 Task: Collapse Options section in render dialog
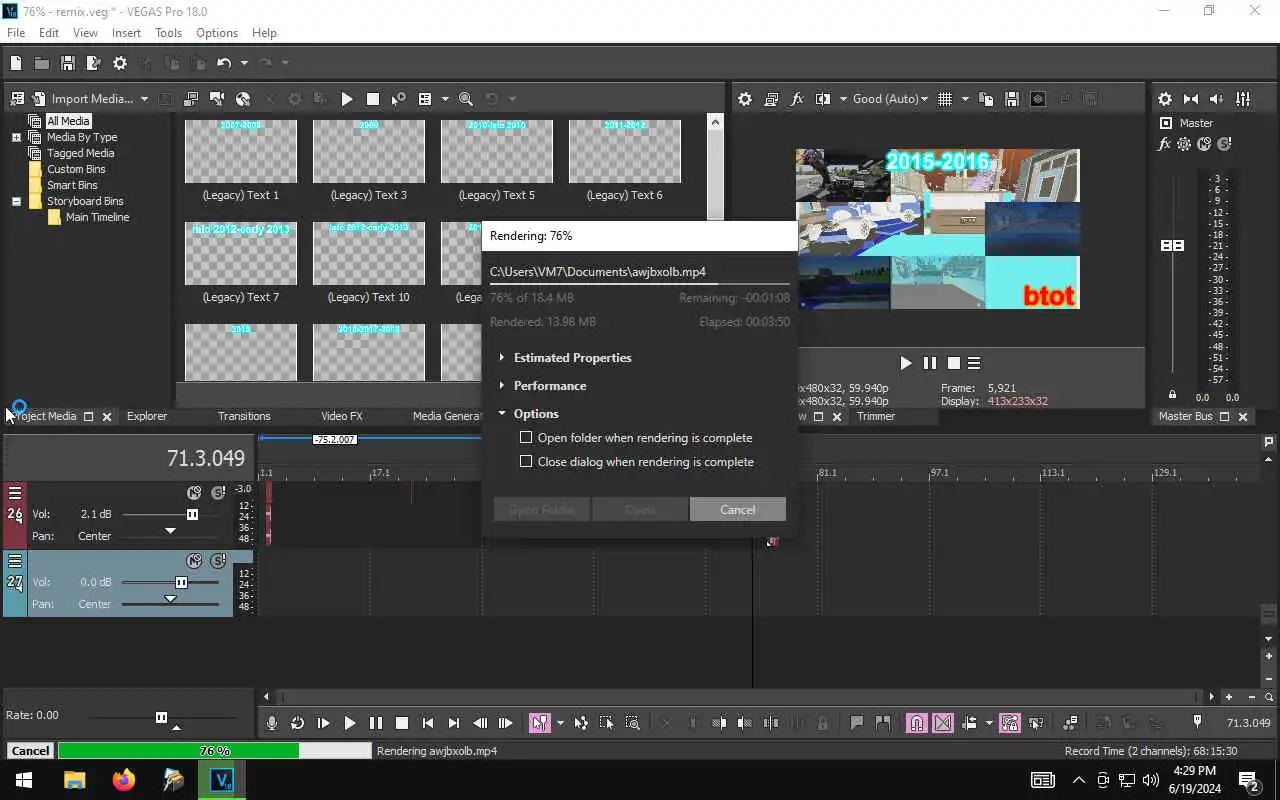tap(502, 414)
